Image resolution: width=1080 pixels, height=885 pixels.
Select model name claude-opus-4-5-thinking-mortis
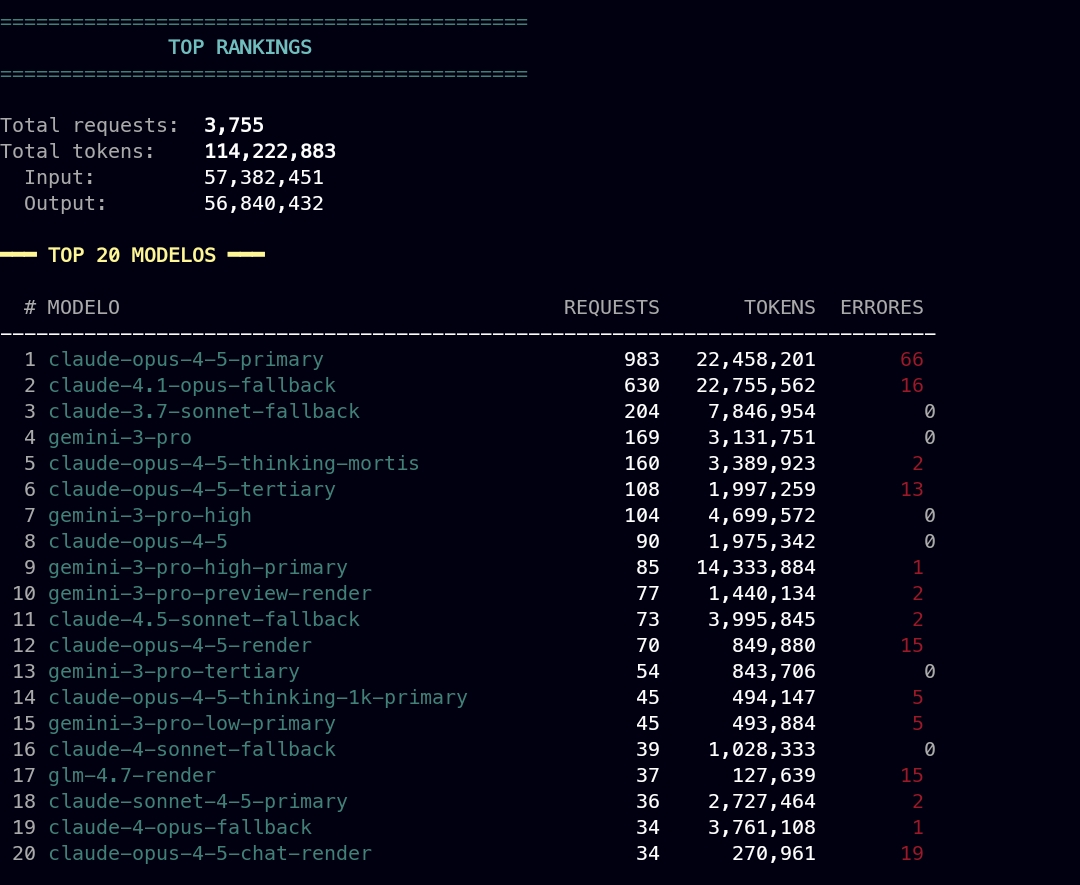233,464
